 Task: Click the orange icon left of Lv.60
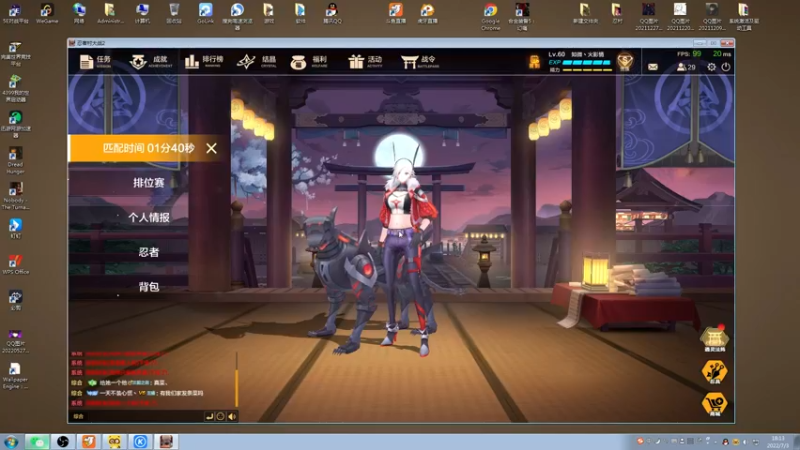click(534, 62)
